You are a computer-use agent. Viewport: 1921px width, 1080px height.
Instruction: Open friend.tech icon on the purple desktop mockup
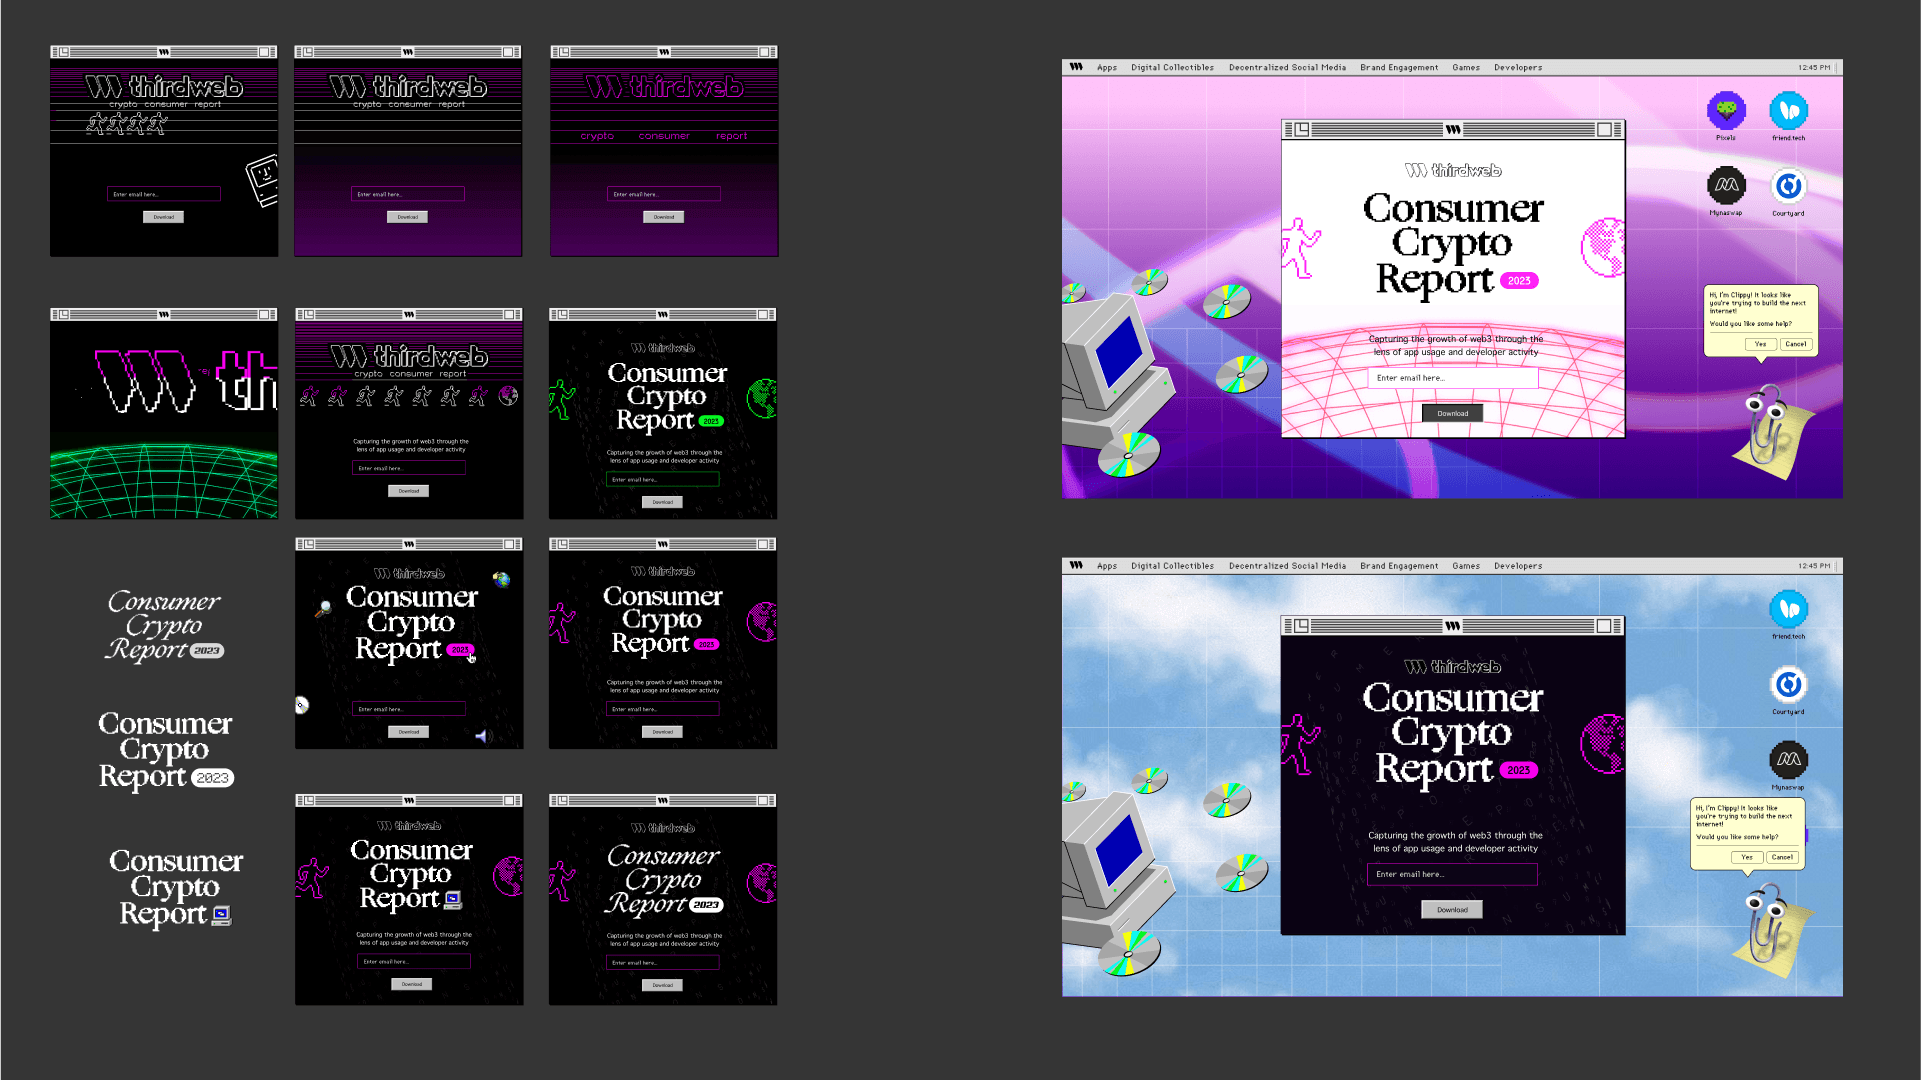coord(1788,111)
